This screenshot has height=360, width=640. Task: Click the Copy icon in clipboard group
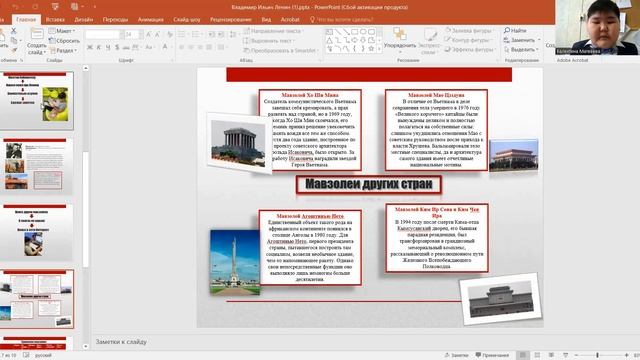click(14, 40)
